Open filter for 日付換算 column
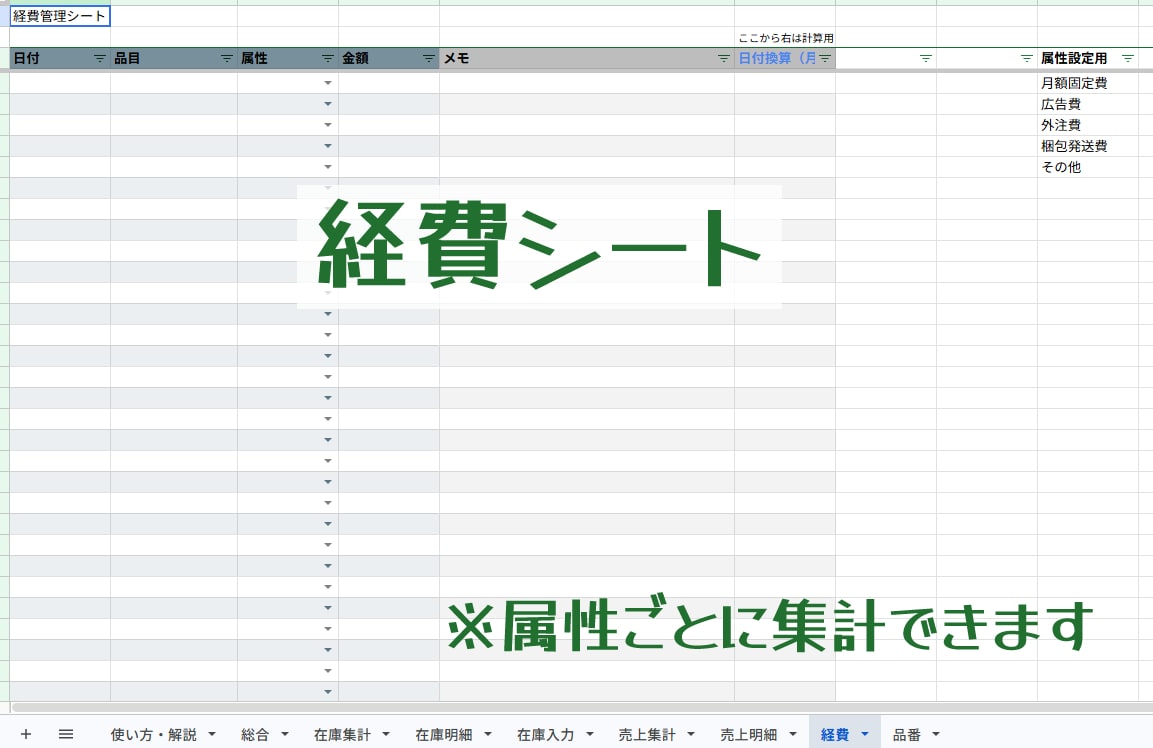Screen dimensions: 1153x748 coord(825,59)
